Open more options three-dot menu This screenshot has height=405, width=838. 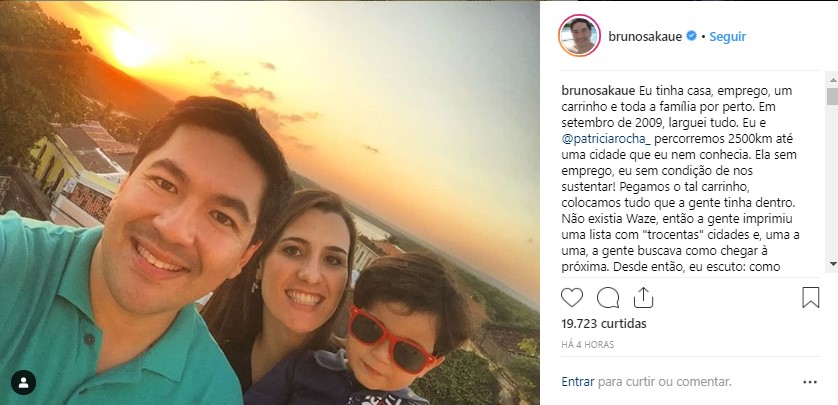click(x=810, y=382)
